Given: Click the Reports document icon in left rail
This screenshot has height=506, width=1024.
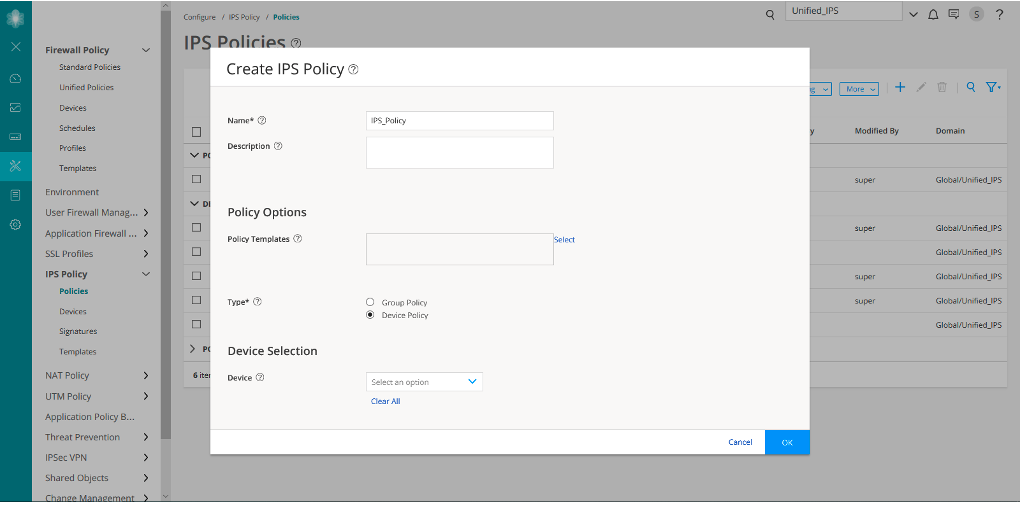Looking at the screenshot, I should (x=15, y=195).
